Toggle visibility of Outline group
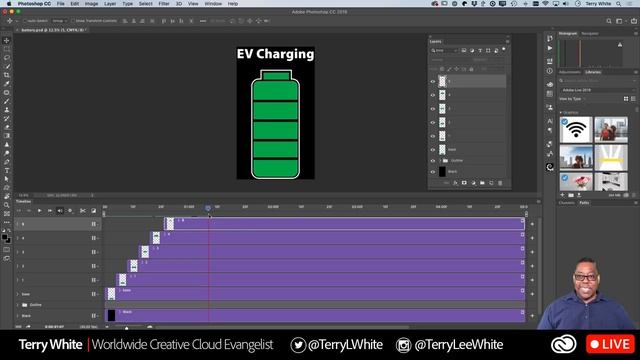Viewport: 640px width, 360px height. coord(433,160)
